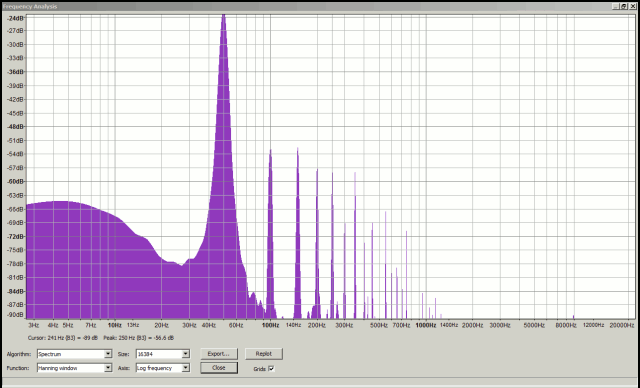Click the 'Size:' label
The width and height of the screenshot is (640, 388).
click(x=123, y=354)
